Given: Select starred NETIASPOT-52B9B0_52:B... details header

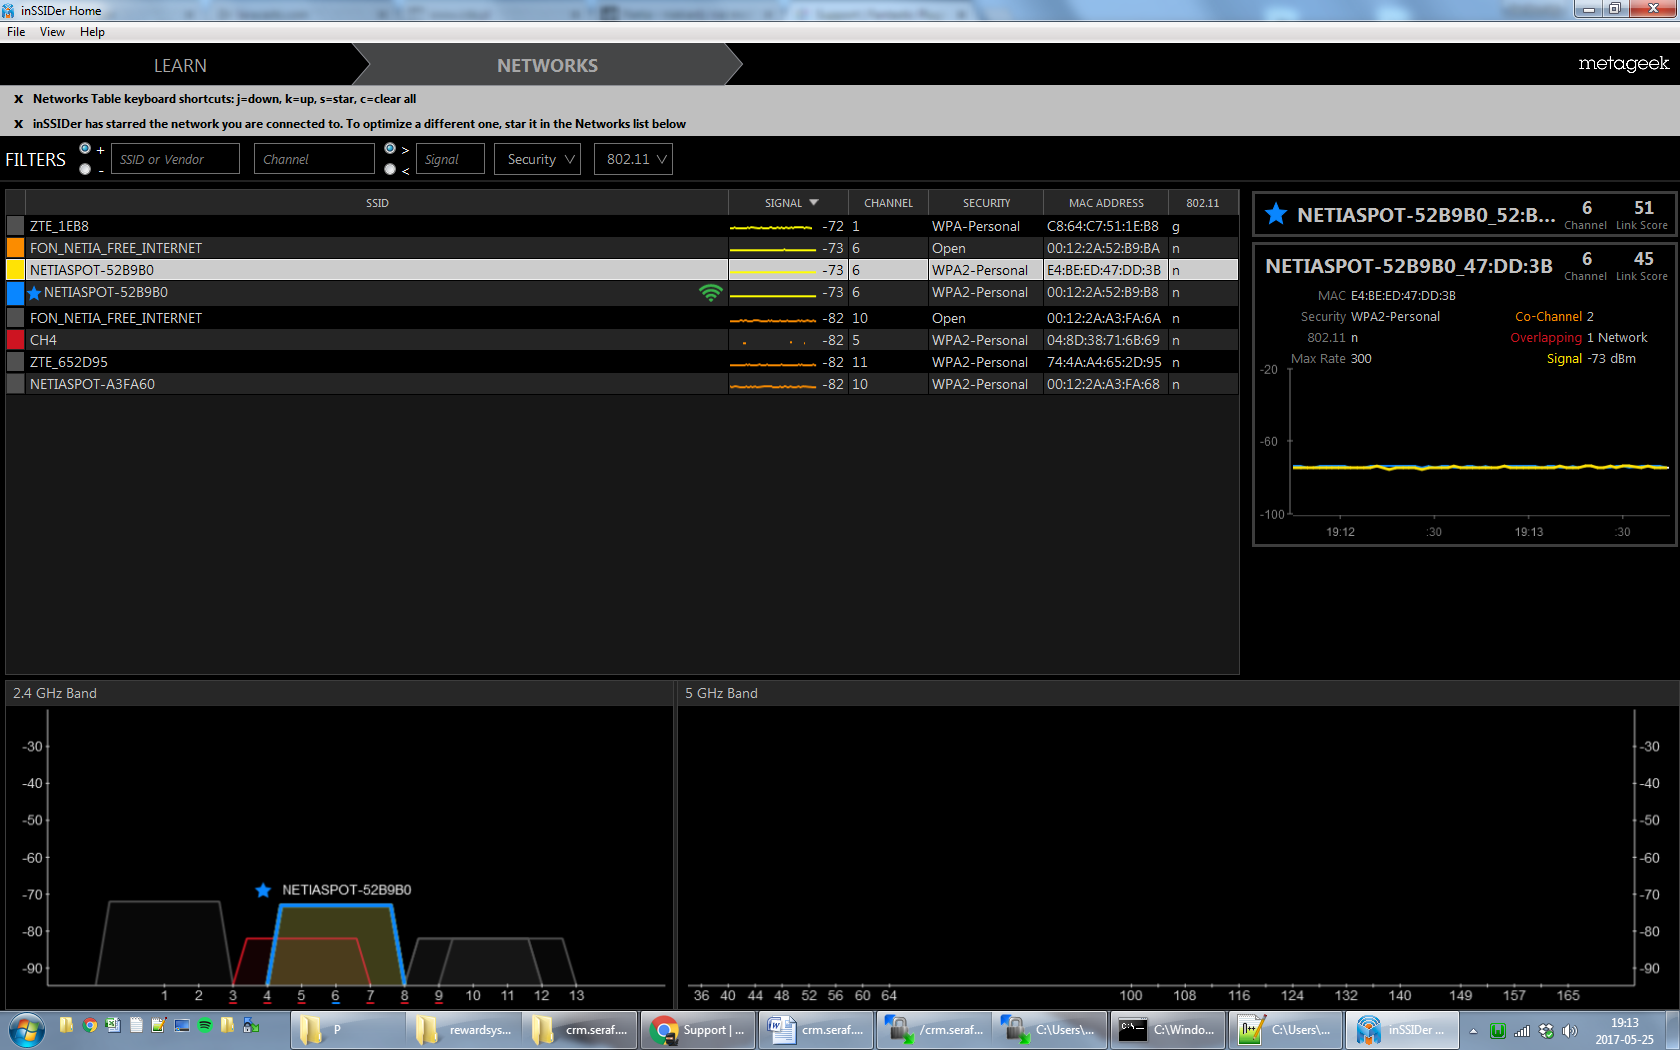Looking at the screenshot, I should [1464, 214].
